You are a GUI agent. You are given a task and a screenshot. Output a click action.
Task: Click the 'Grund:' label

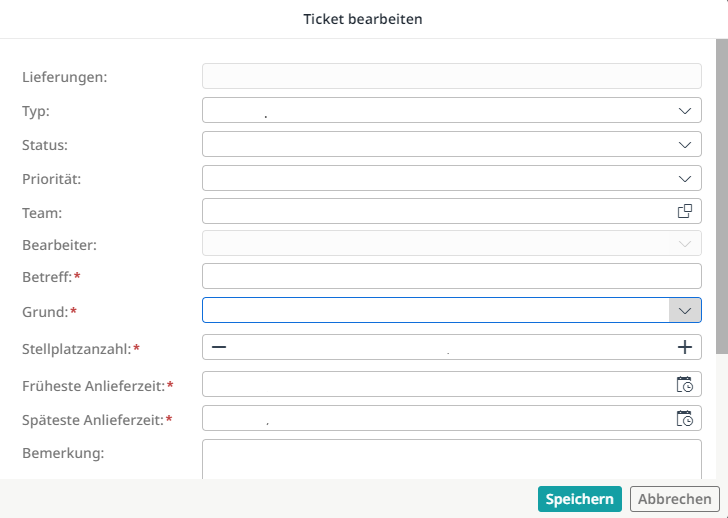coord(45,312)
